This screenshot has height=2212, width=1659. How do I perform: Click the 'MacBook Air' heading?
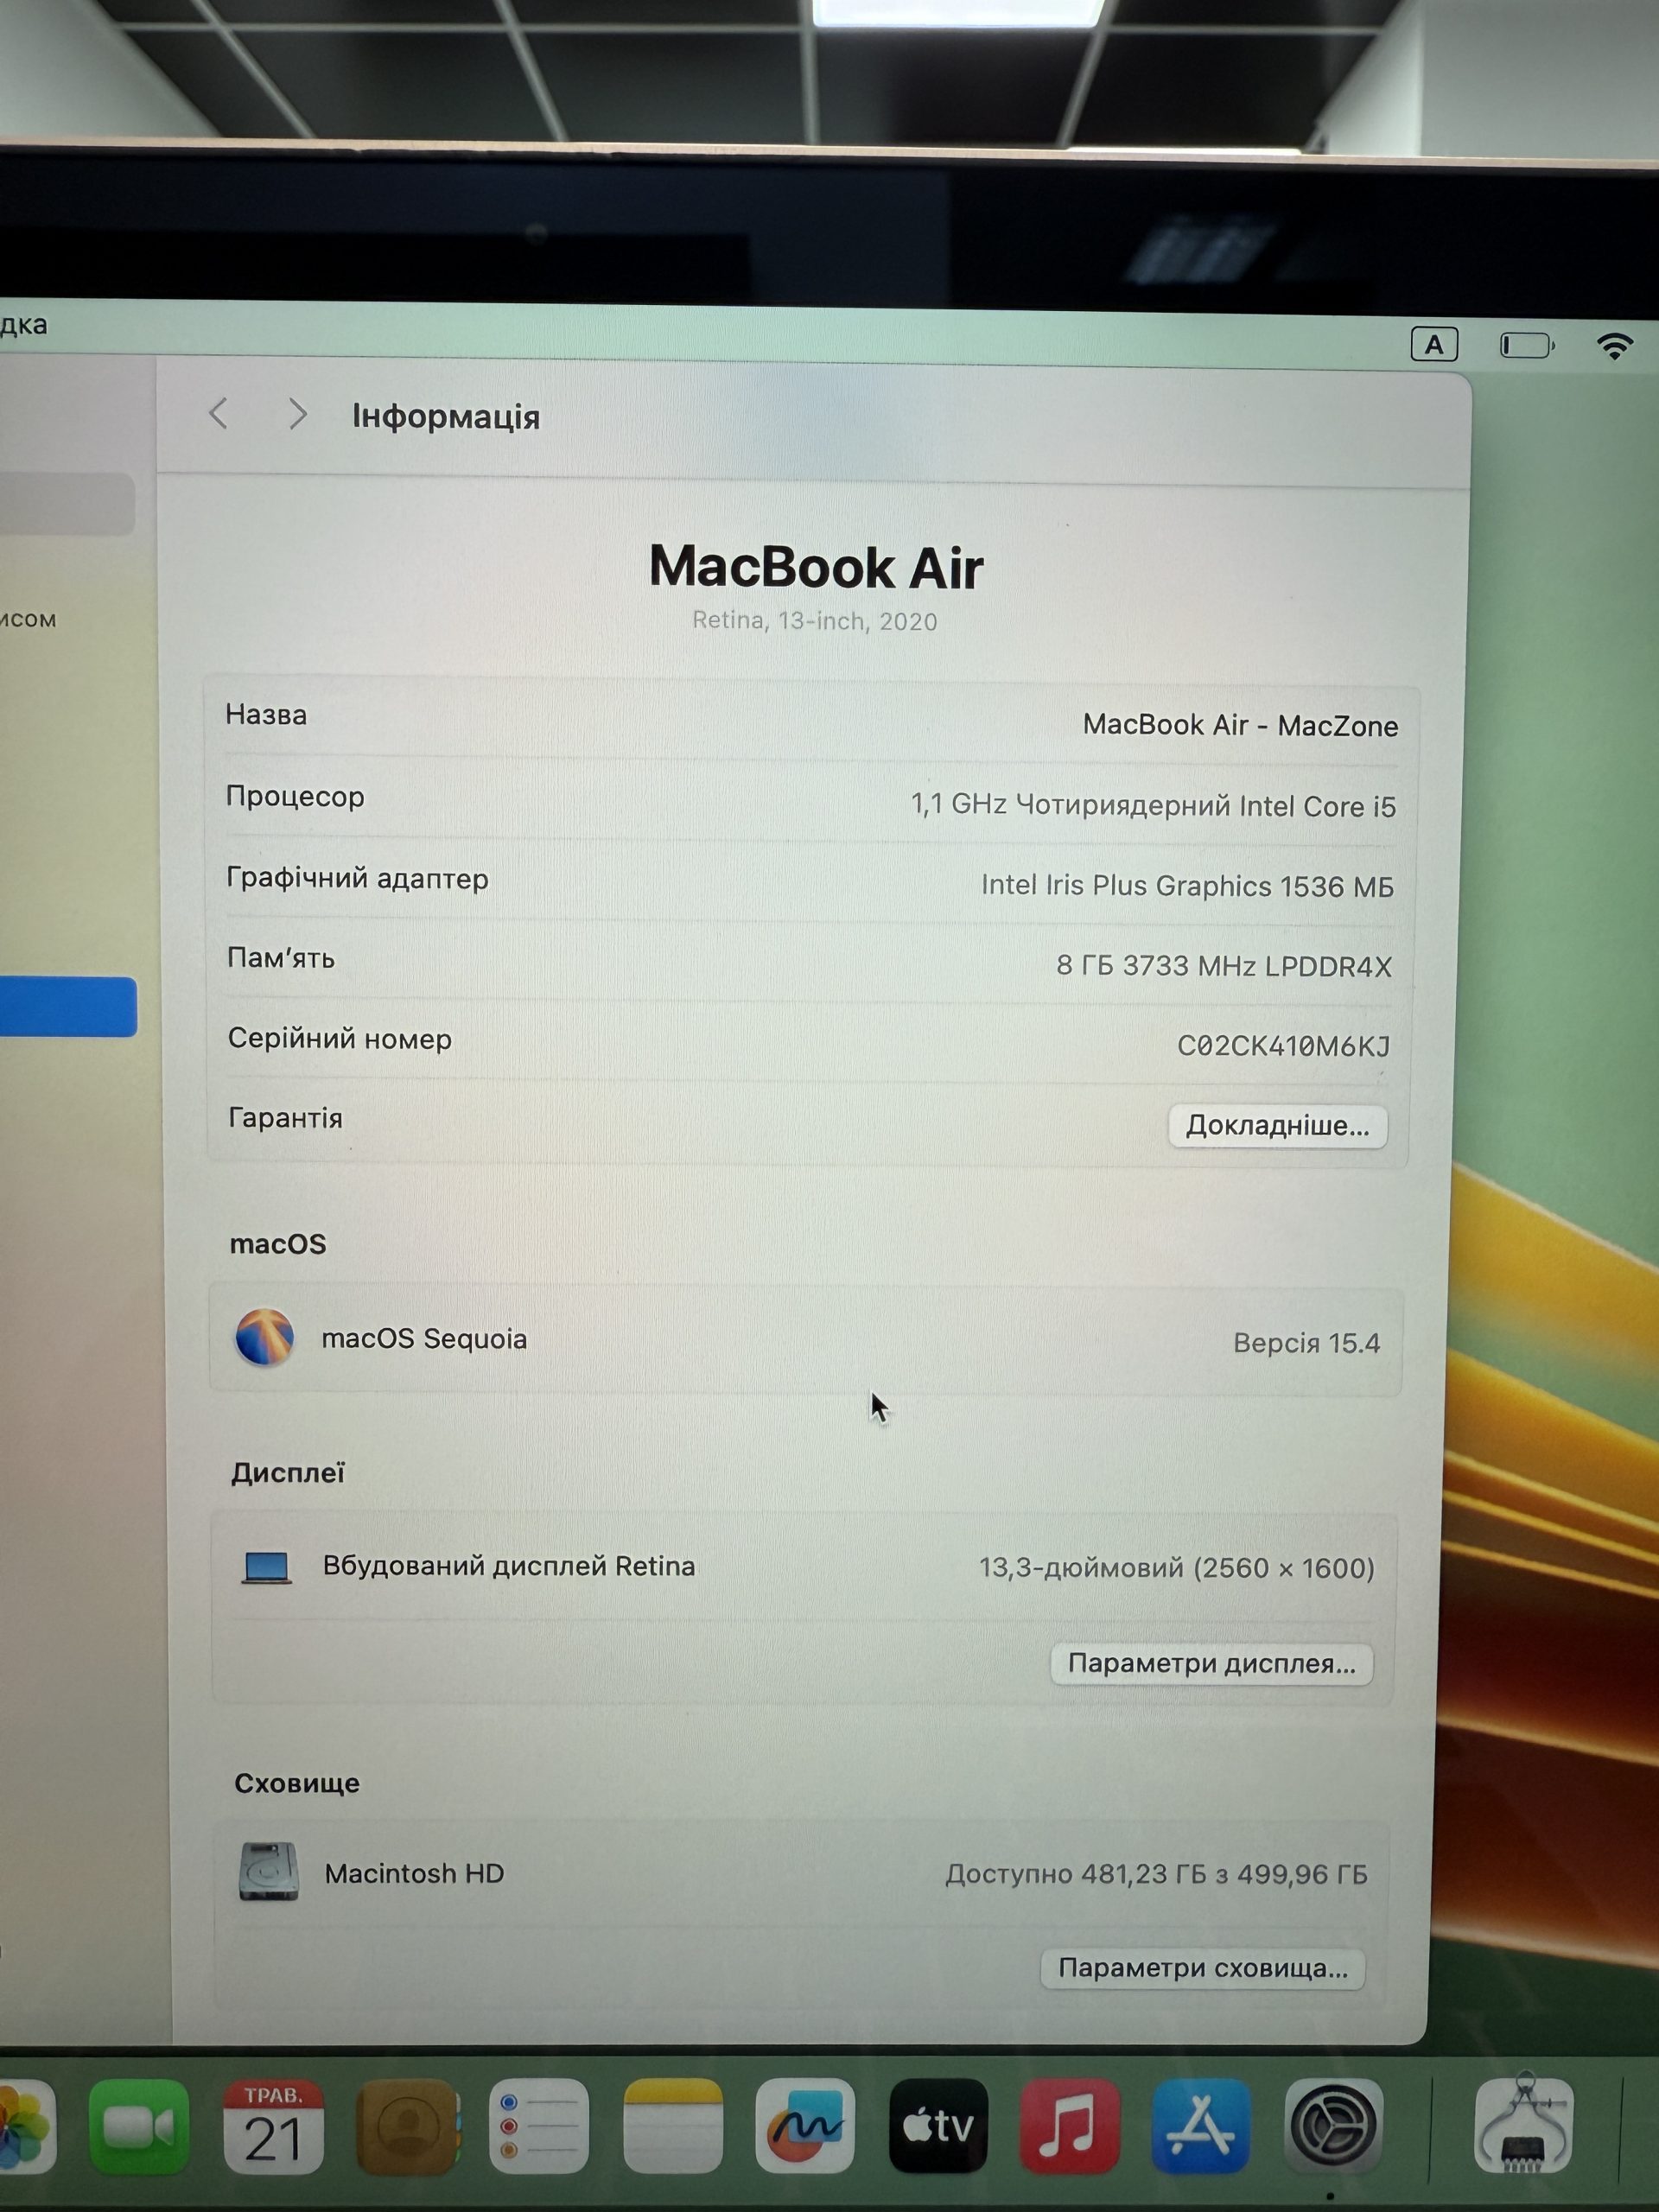tap(816, 567)
